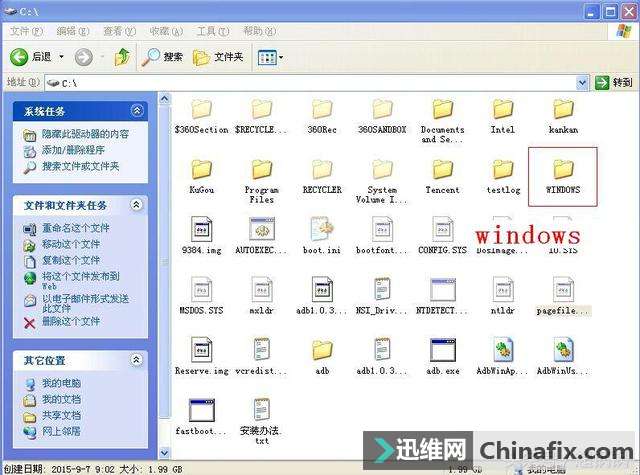The height and width of the screenshot is (475, 640).
Task: Open the 收藏(A) menu
Action: click(x=166, y=31)
